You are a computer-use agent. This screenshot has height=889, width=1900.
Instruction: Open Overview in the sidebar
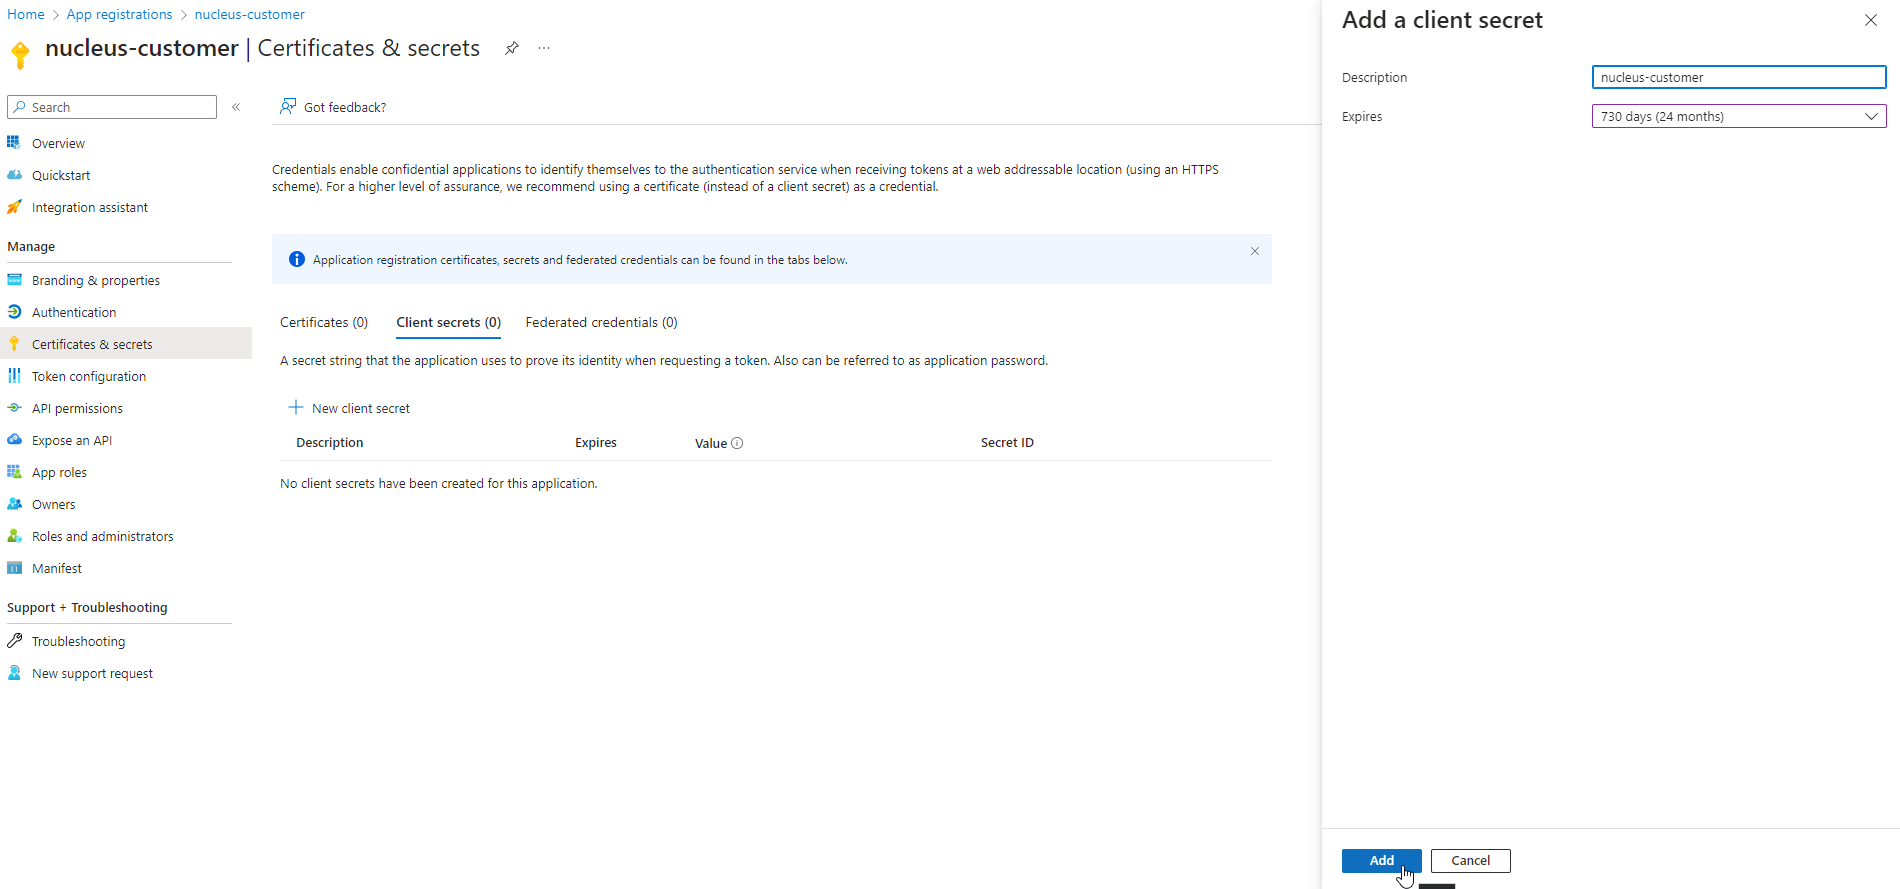[x=58, y=143]
